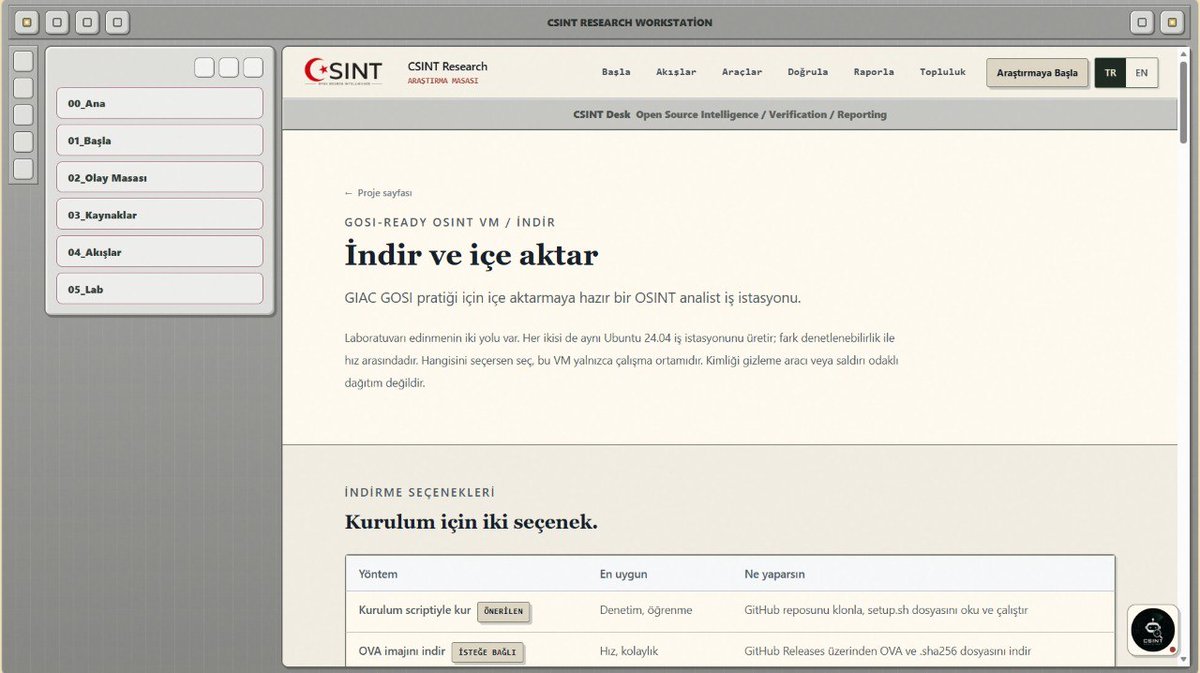1200x673 pixels.
Task: Click the CSINT RESEARCH WORKSTATİON window title
Action: click(630, 22)
